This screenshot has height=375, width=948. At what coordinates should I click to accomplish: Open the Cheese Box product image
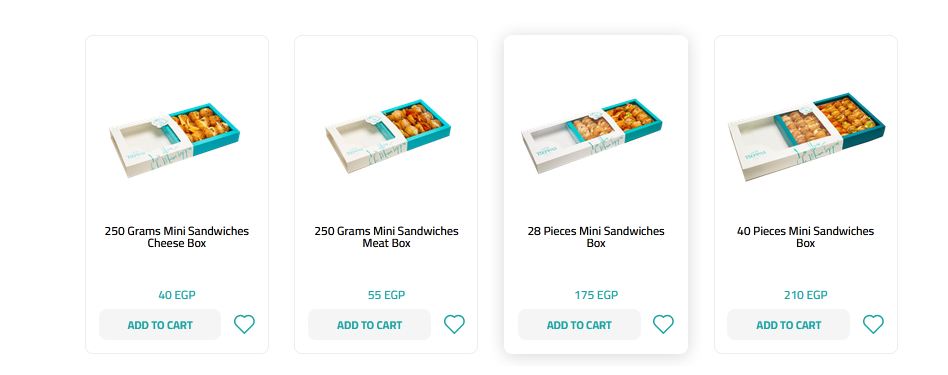click(174, 140)
